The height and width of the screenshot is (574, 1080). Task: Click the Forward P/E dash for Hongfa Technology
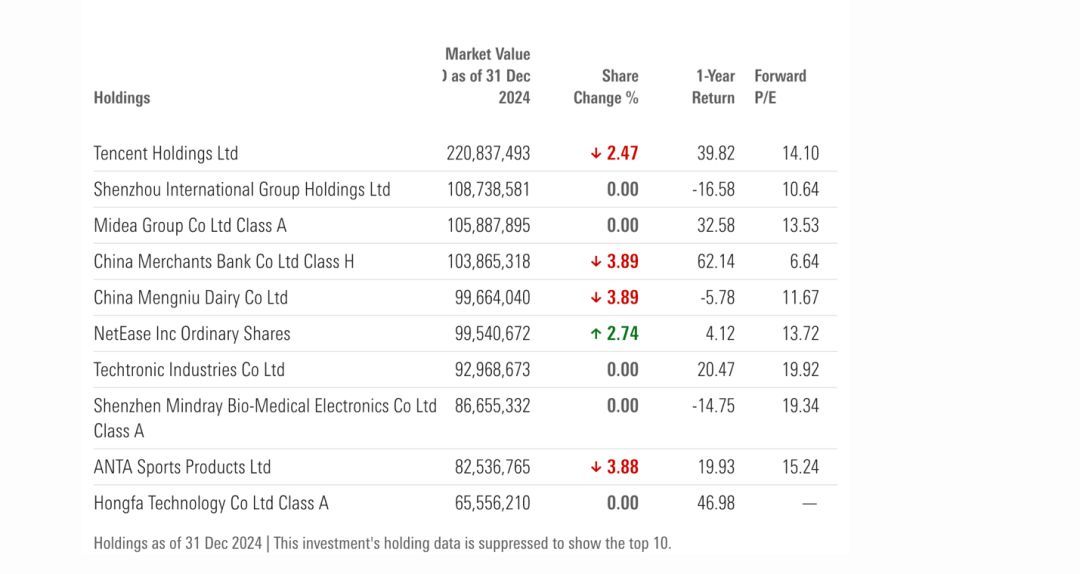(809, 504)
